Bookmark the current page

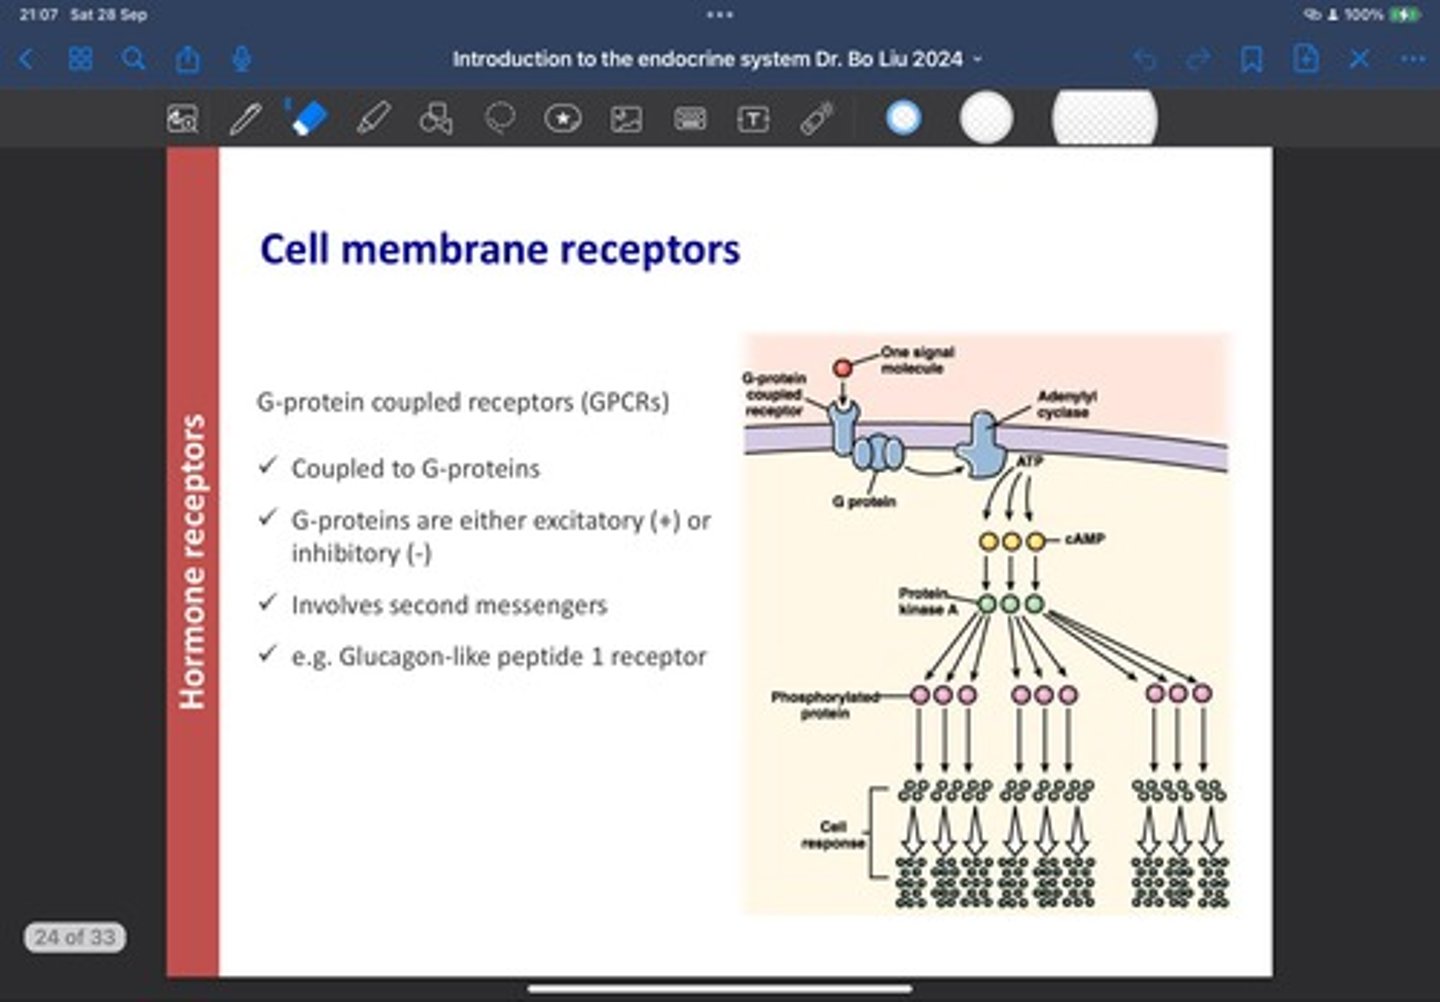tap(1251, 59)
